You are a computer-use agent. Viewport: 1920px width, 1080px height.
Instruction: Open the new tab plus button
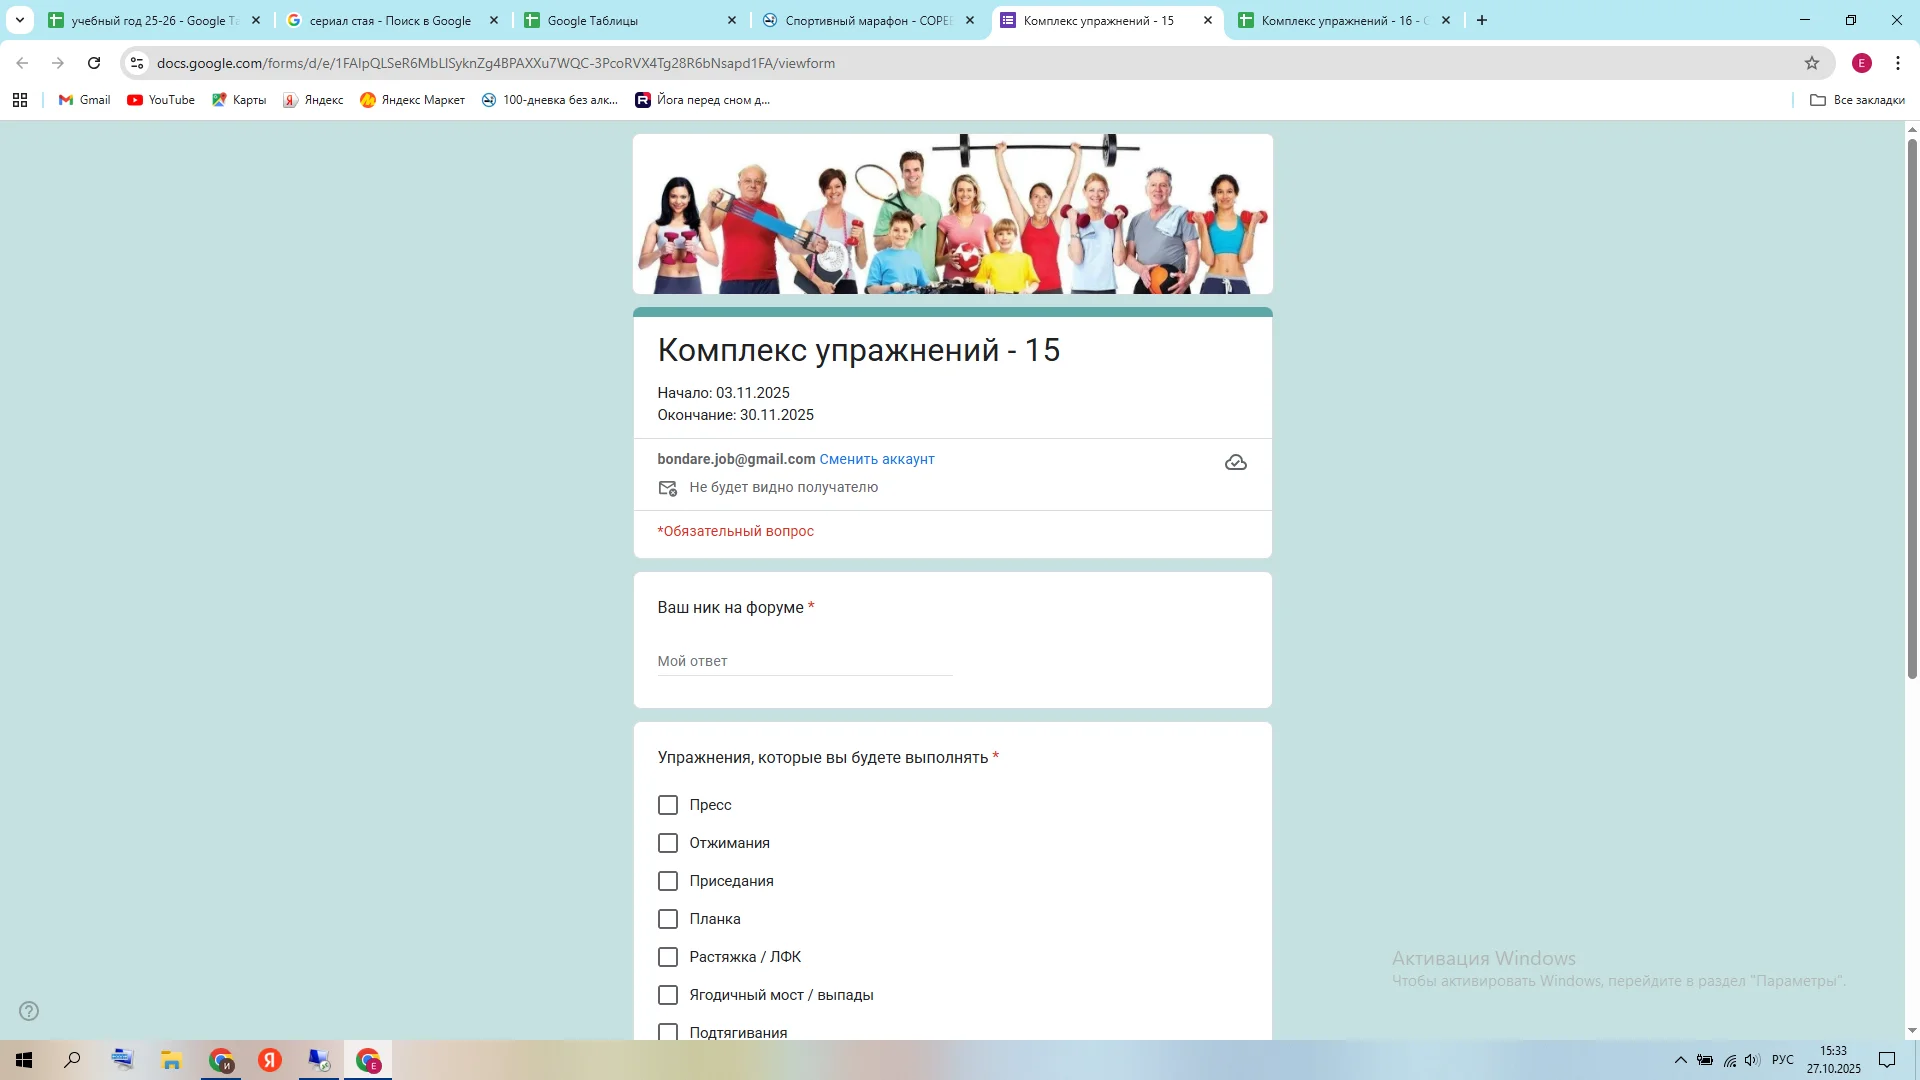tap(1481, 20)
